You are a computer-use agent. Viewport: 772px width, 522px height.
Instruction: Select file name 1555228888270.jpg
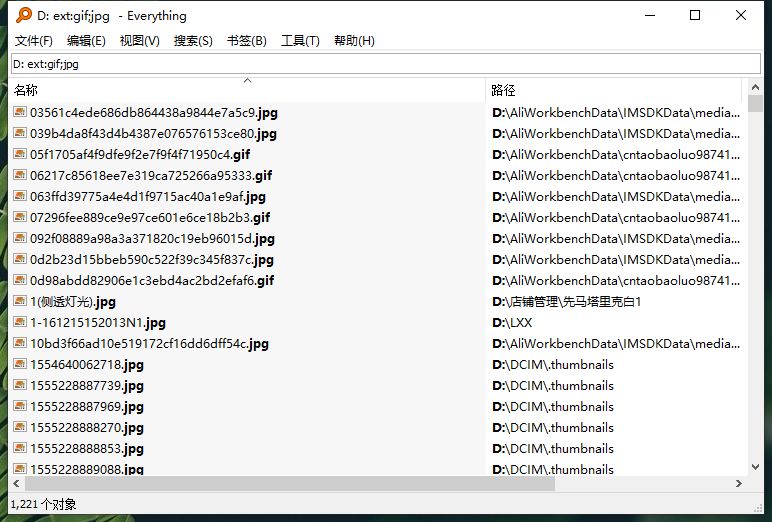[87, 428]
